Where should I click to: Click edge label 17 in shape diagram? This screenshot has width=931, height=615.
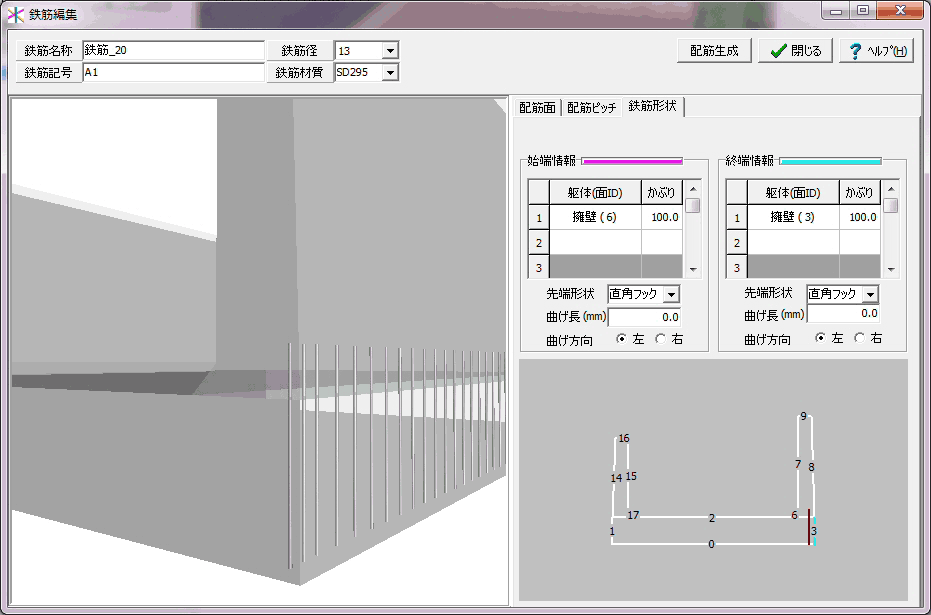(634, 515)
